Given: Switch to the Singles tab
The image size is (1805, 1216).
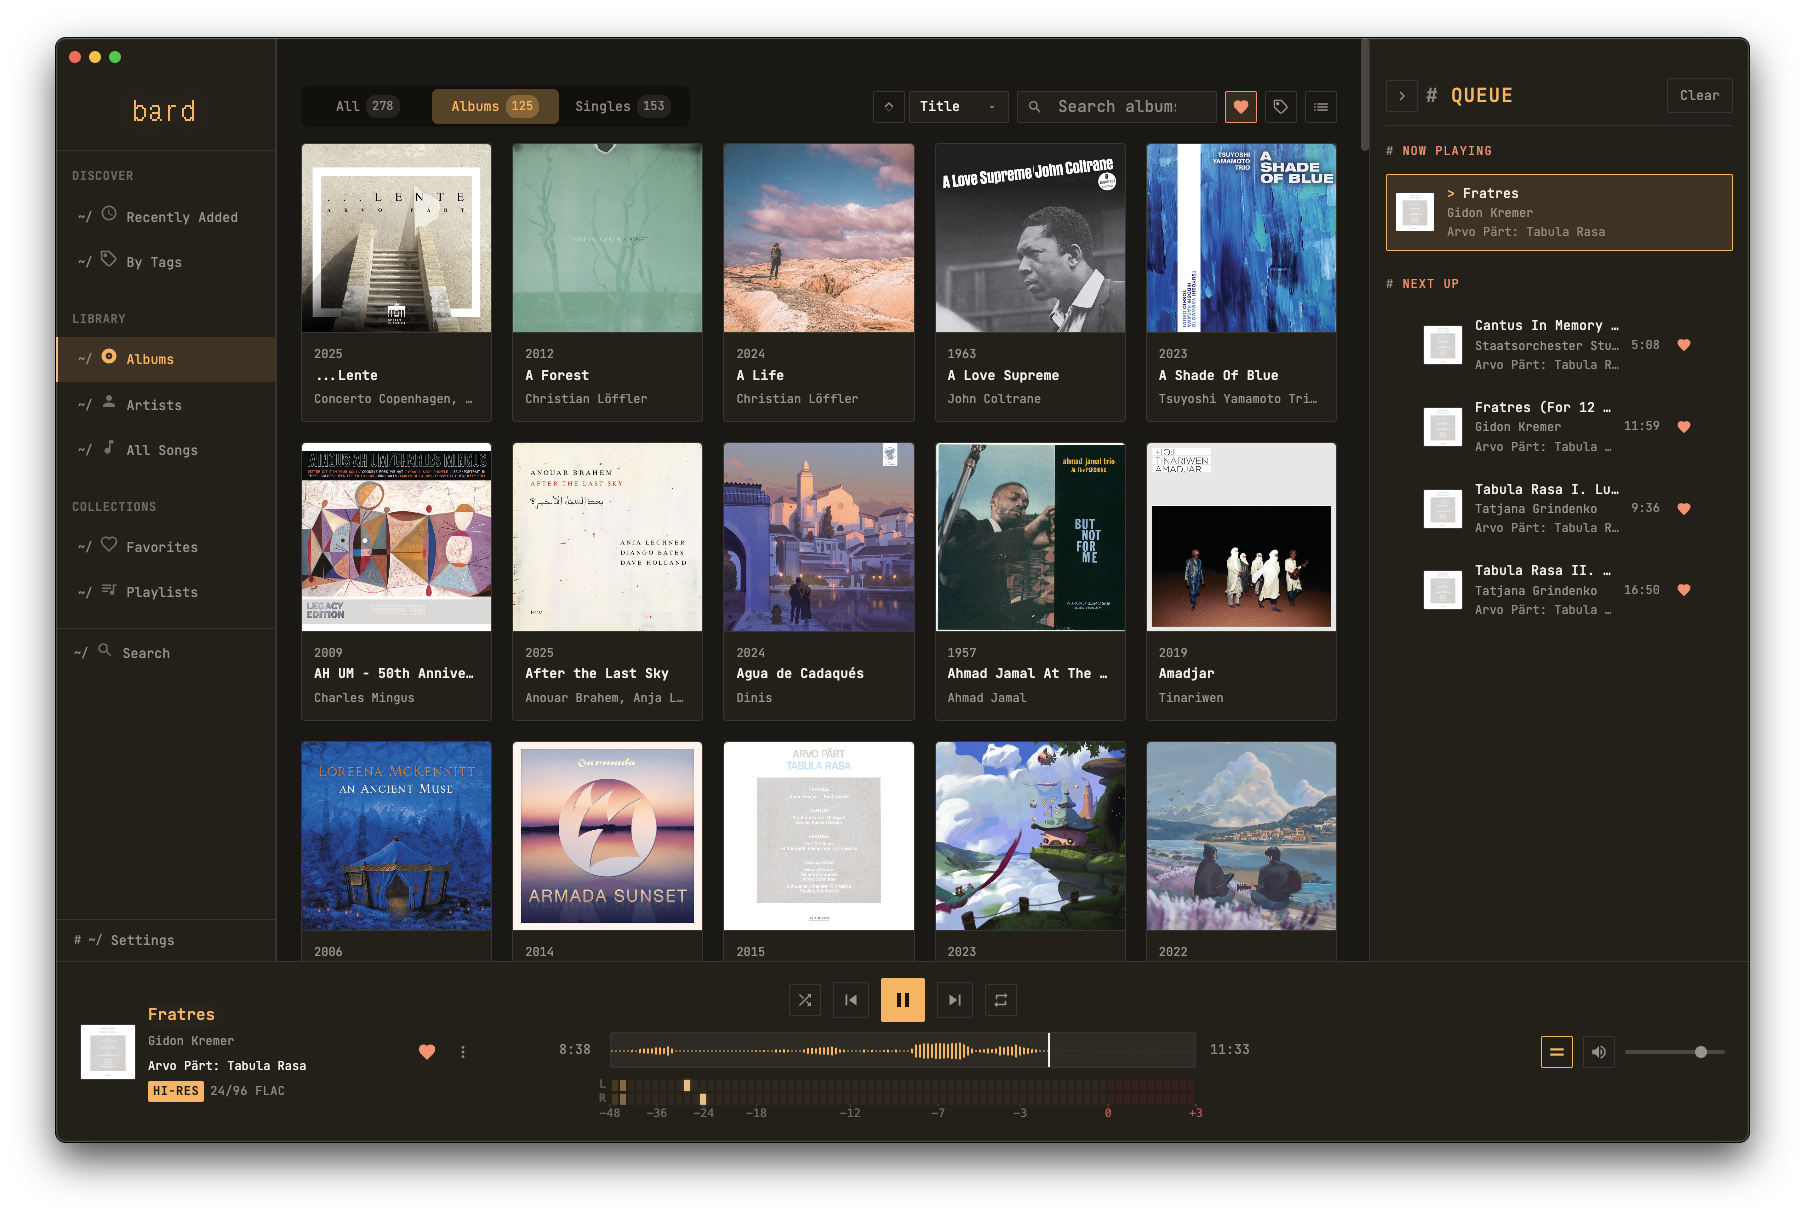Looking at the screenshot, I should (x=620, y=106).
